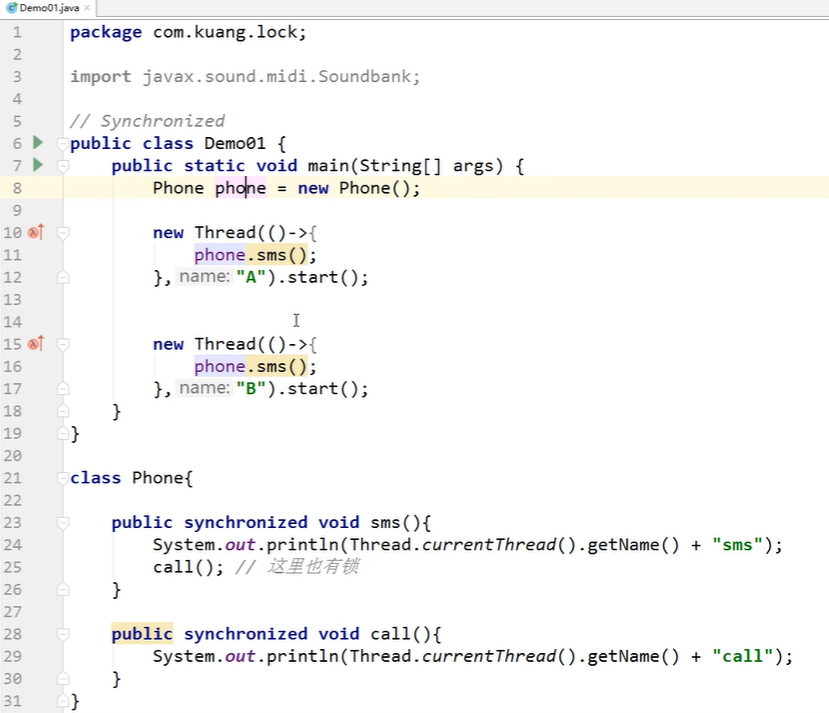Collapse call method fold on line 28
The height and width of the screenshot is (713, 829).
coord(62,634)
